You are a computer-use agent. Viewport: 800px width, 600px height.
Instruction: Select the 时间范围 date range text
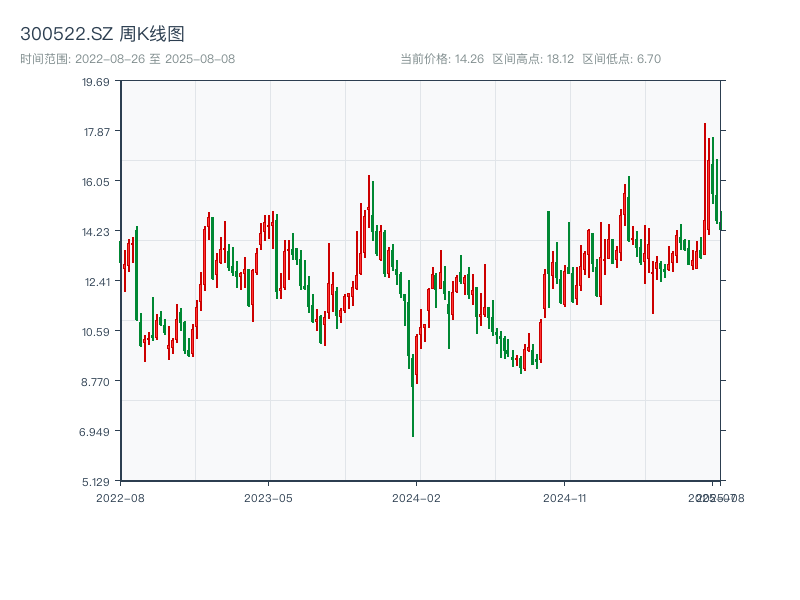pos(127,59)
